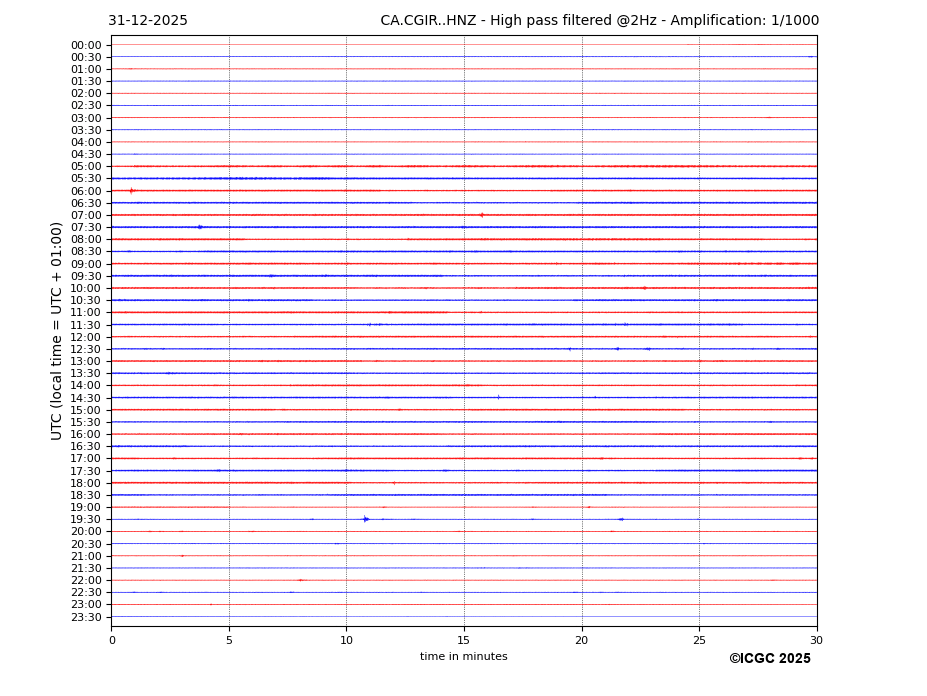Click the 15:00 time row label

coord(85,410)
